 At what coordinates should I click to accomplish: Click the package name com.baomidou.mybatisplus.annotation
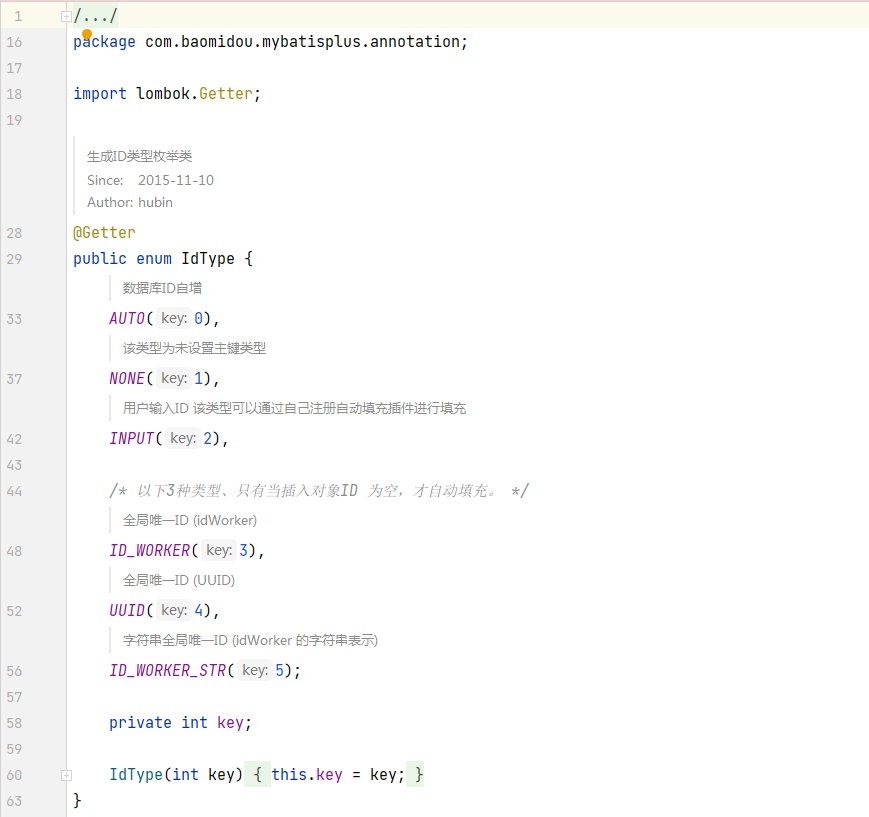(304, 42)
